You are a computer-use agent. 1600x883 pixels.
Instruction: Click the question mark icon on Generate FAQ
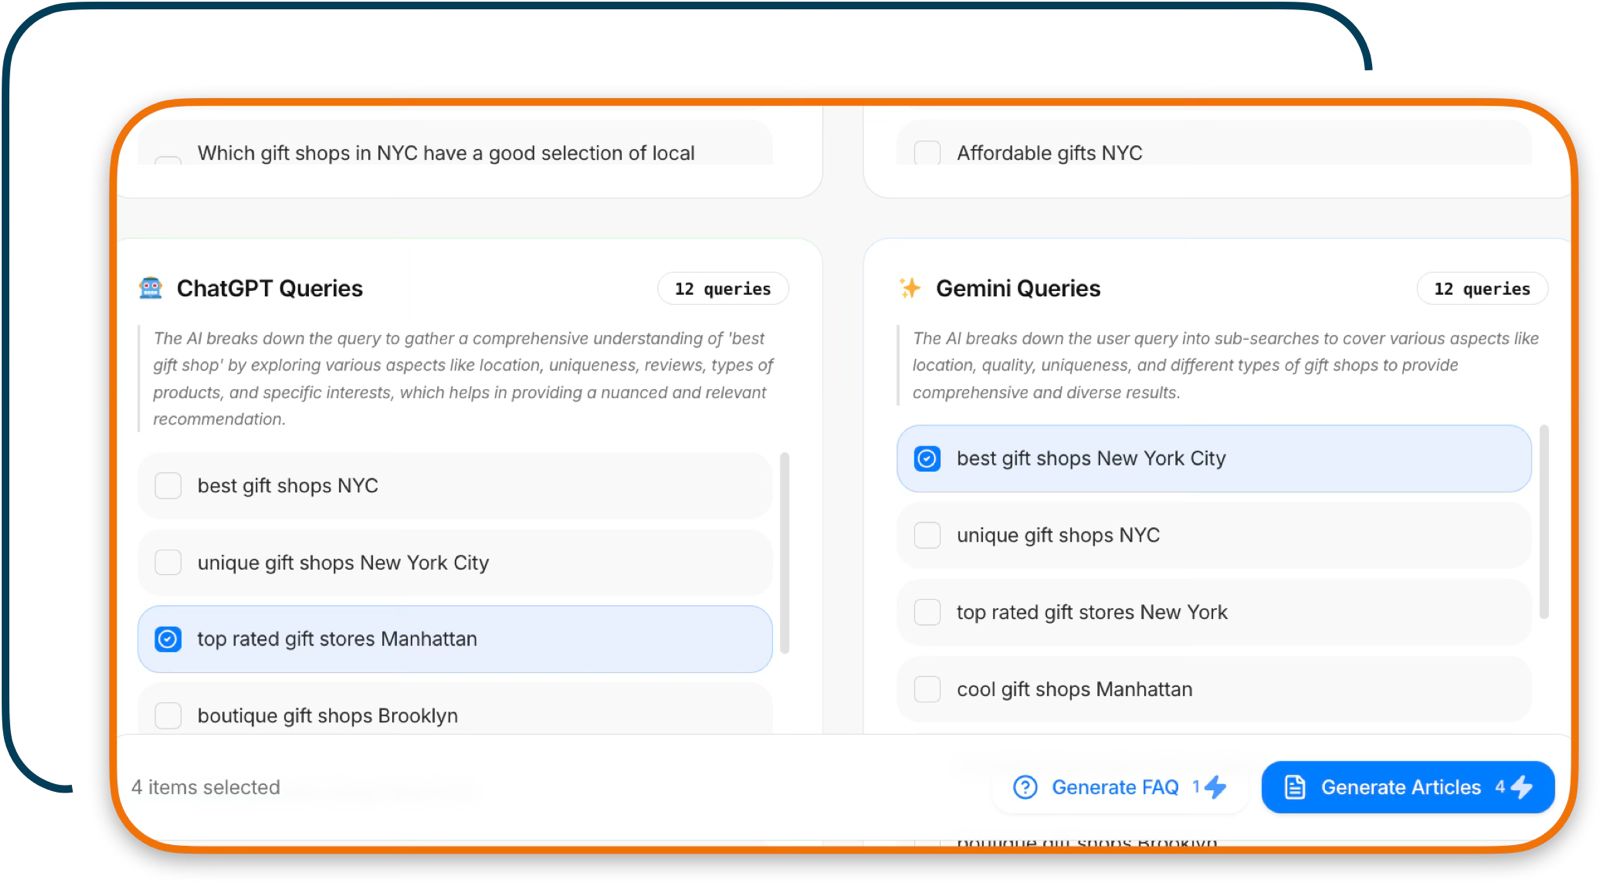pyautogui.click(x=1025, y=787)
